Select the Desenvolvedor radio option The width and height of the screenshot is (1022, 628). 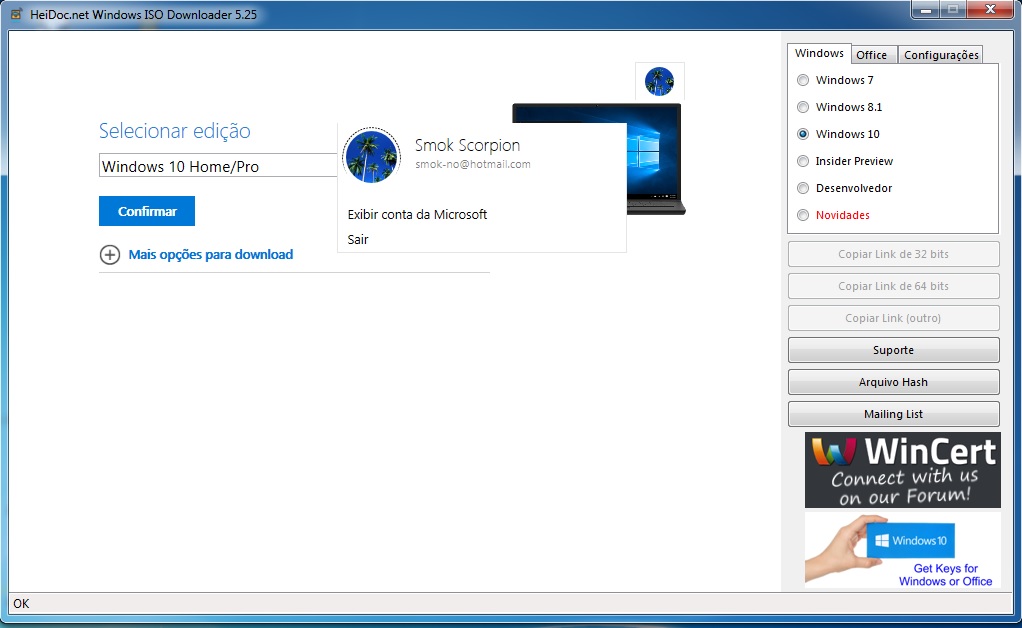click(803, 188)
